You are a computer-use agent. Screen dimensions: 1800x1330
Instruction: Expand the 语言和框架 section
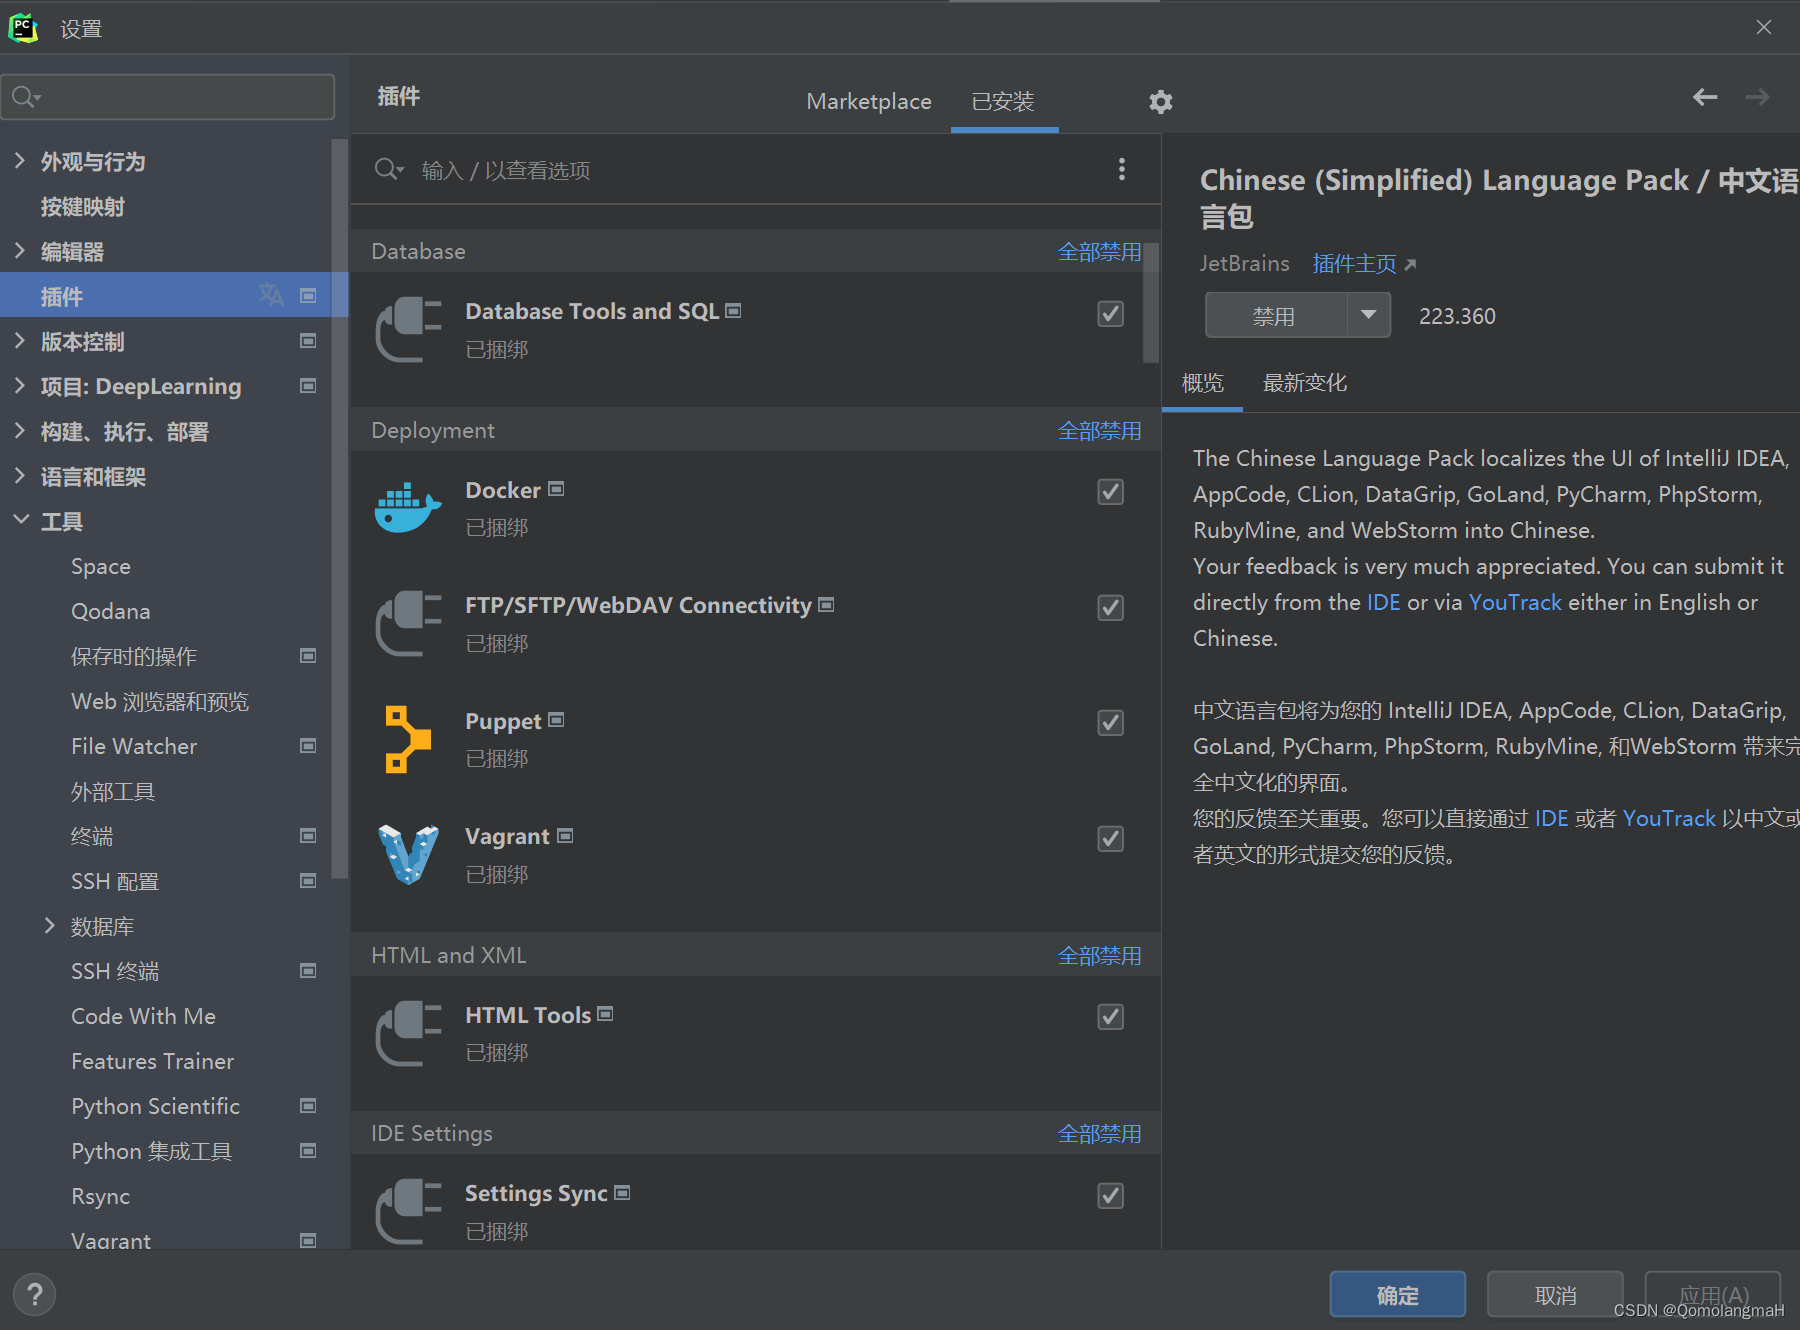pos(20,475)
